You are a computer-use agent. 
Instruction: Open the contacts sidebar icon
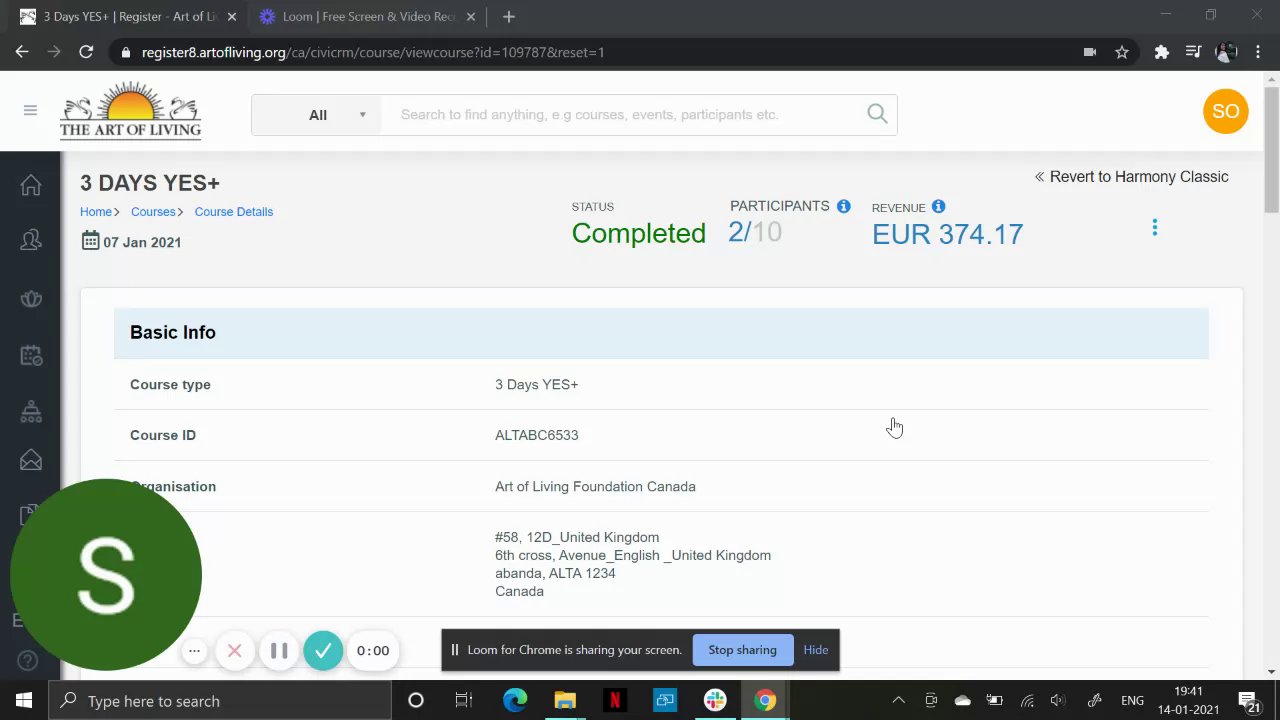(31, 240)
